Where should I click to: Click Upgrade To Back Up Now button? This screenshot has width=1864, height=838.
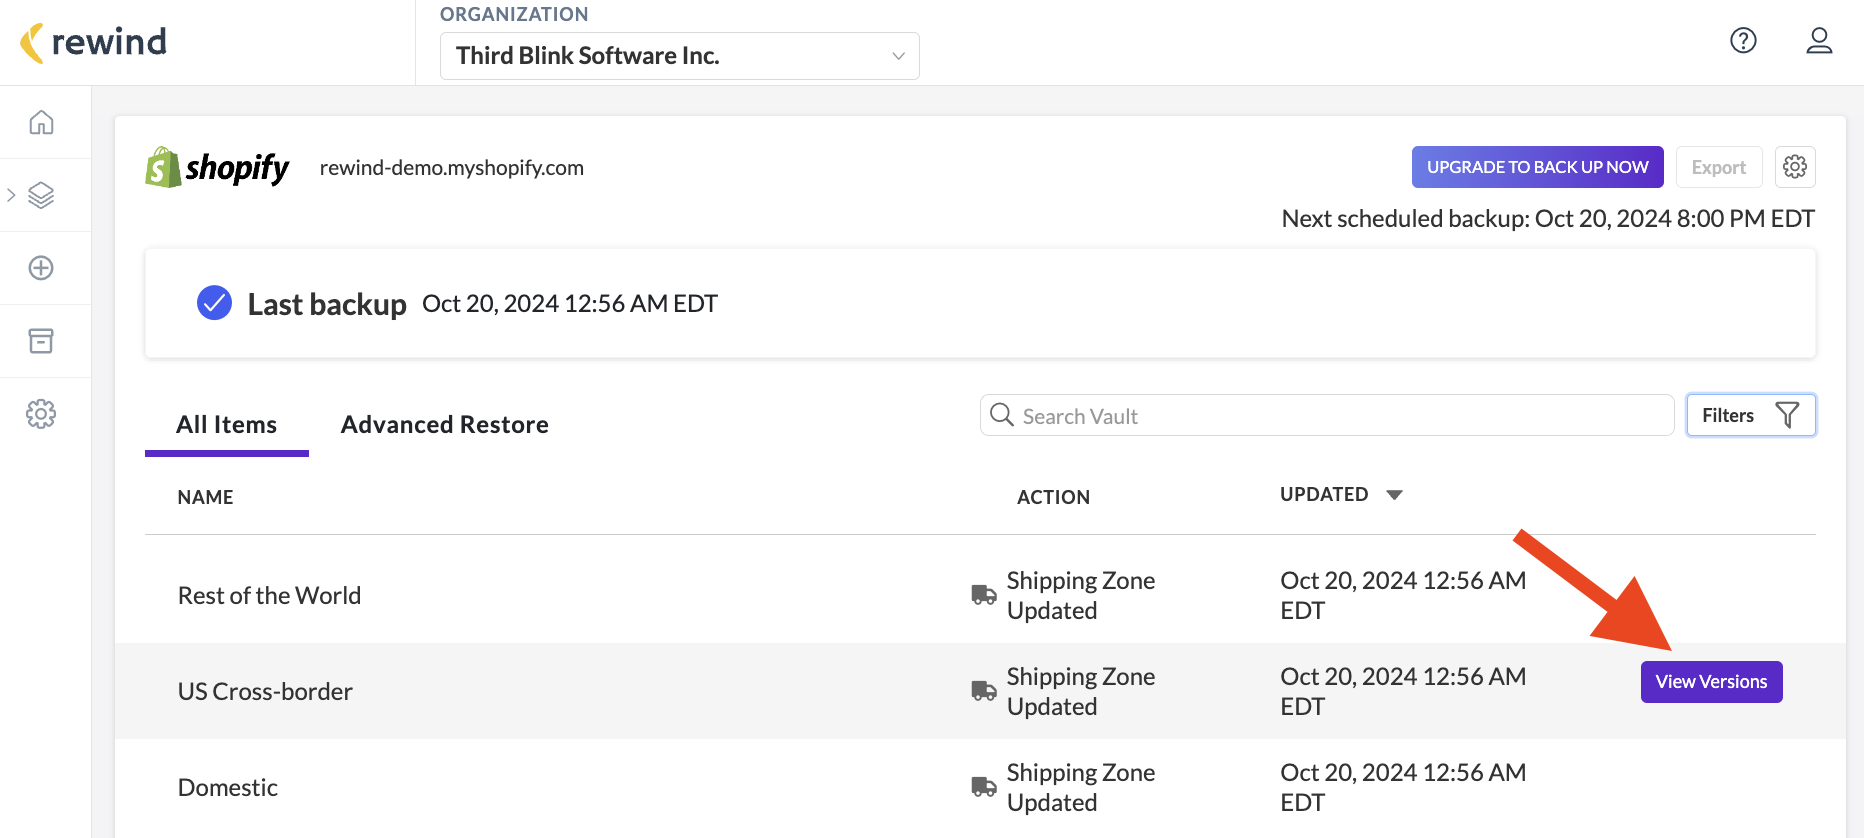pyautogui.click(x=1538, y=167)
